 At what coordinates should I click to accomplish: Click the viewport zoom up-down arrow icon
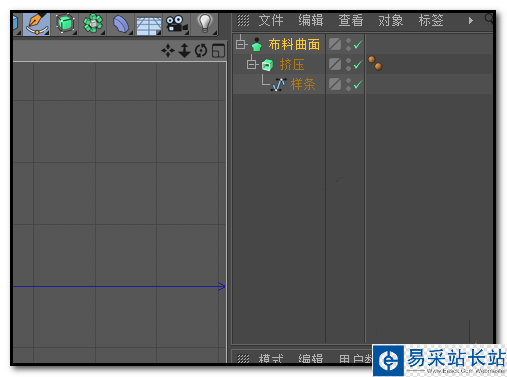click(184, 51)
